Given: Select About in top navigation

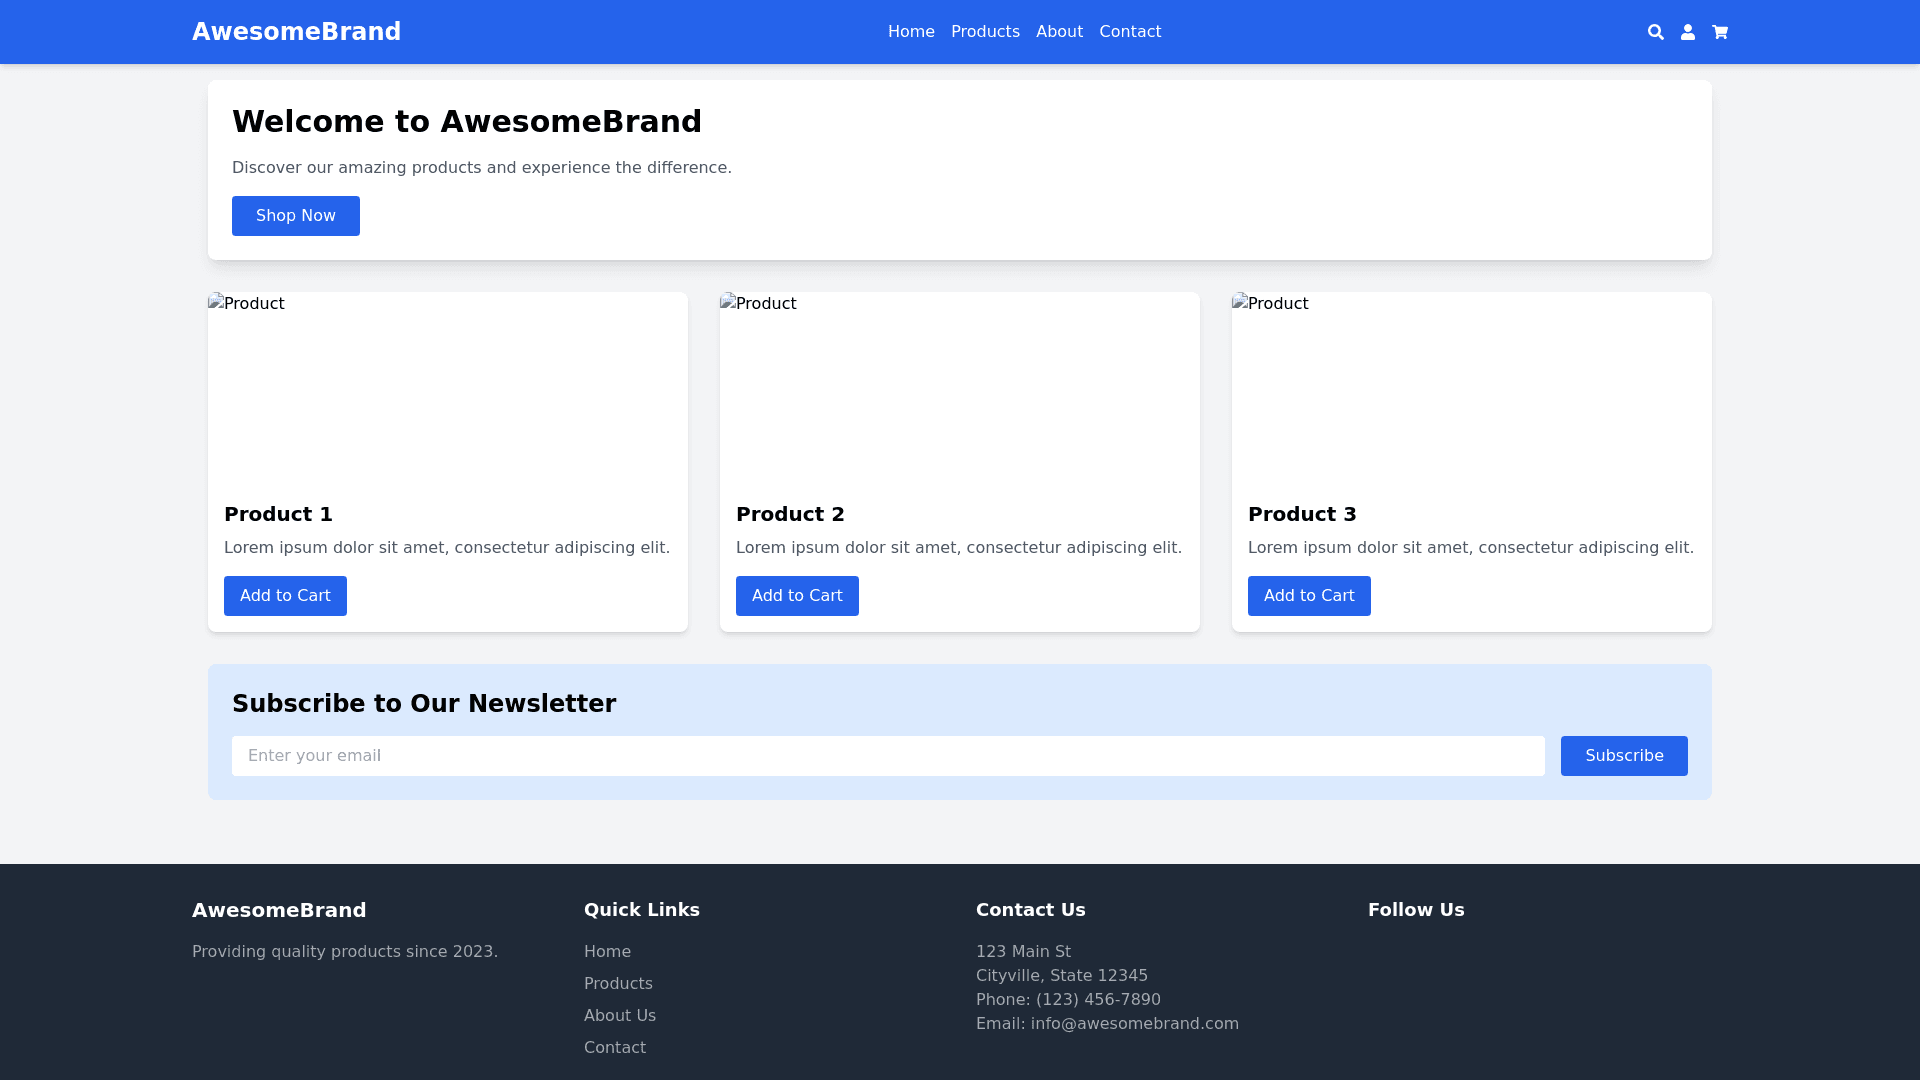Looking at the screenshot, I should (x=1059, y=32).
